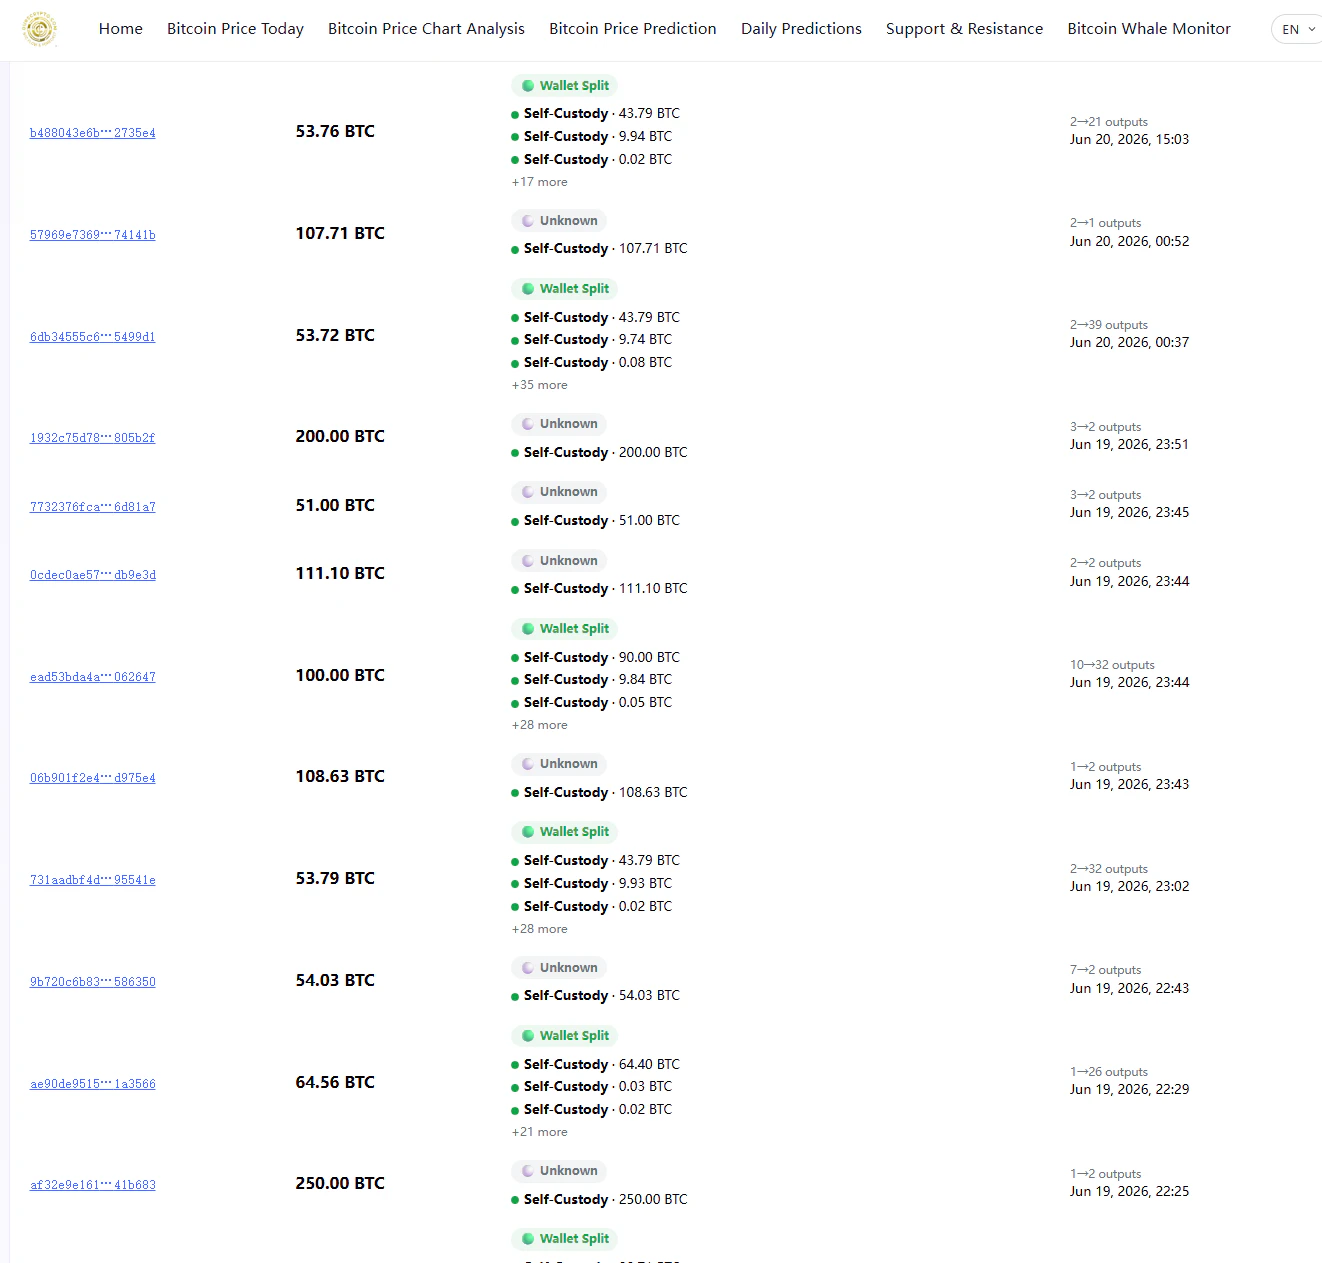The width and height of the screenshot is (1322, 1263).
Task: Open Daily Predictions page
Action: coord(801,29)
